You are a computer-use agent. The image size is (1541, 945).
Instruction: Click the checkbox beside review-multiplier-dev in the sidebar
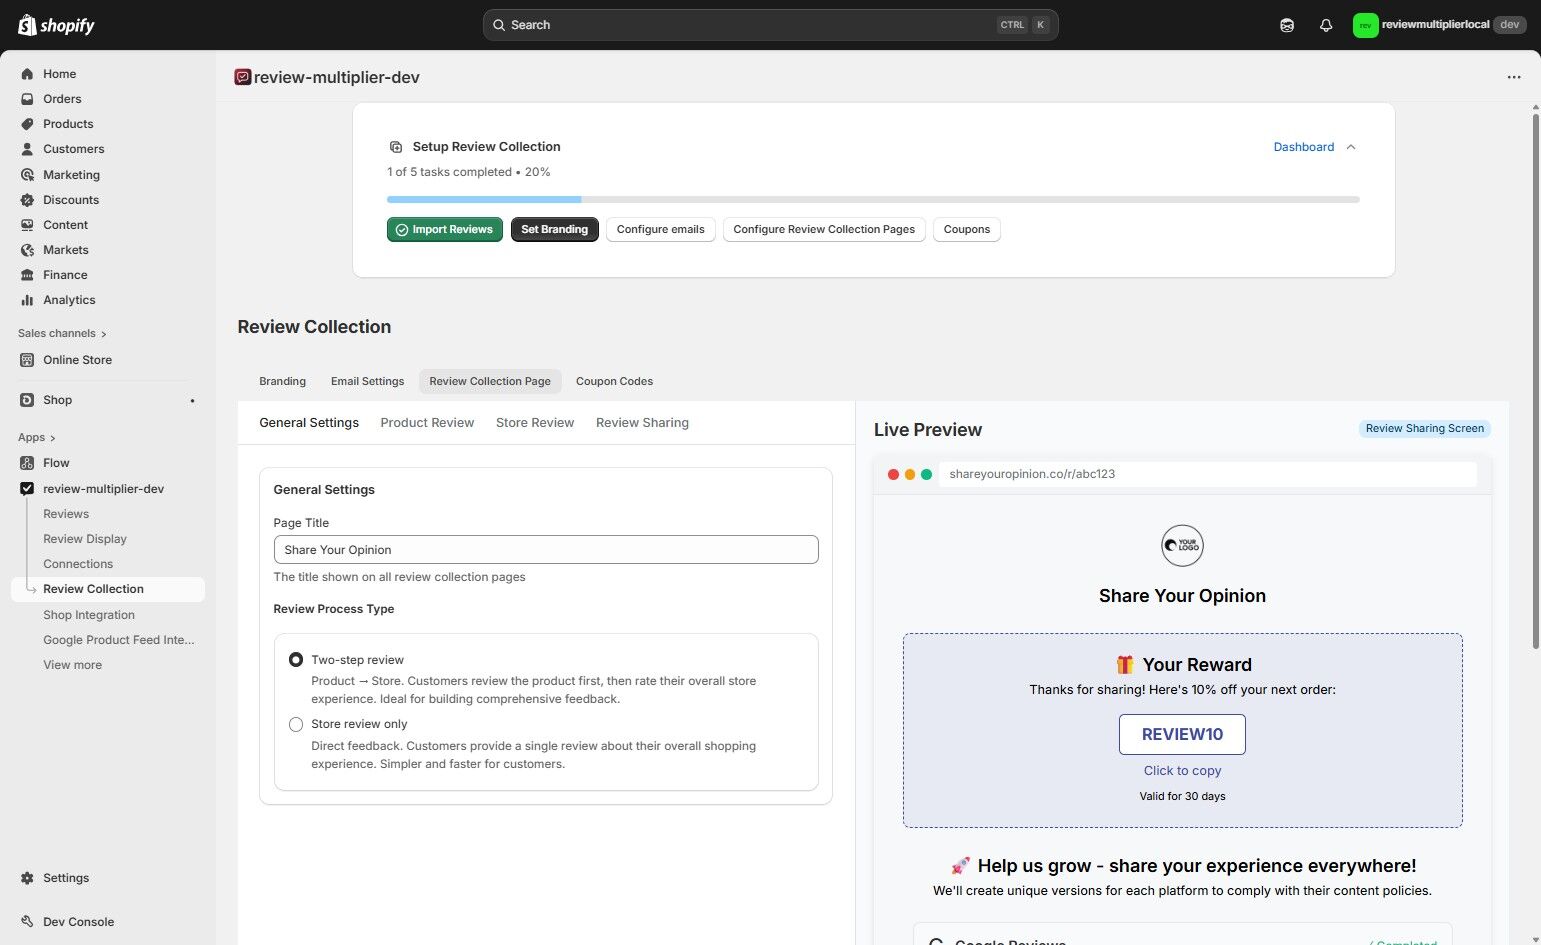[x=27, y=488]
